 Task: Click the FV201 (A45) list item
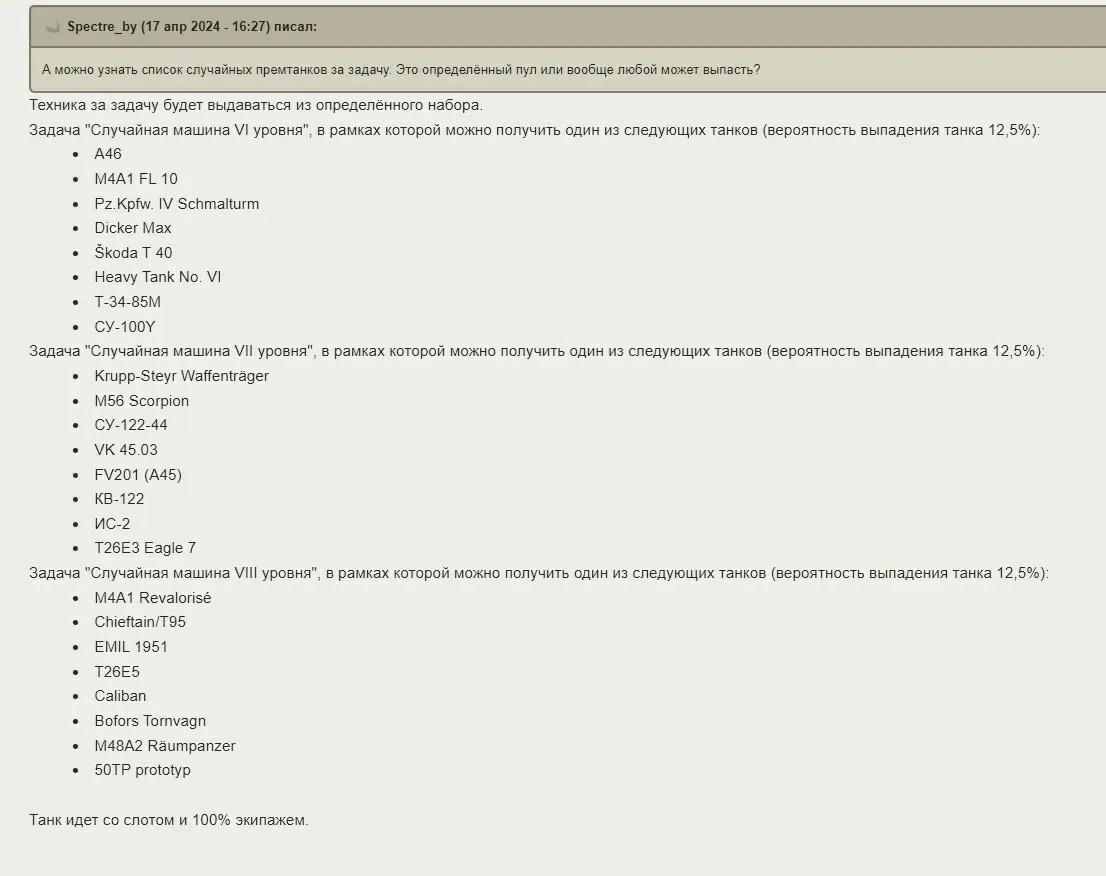[x=138, y=475]
